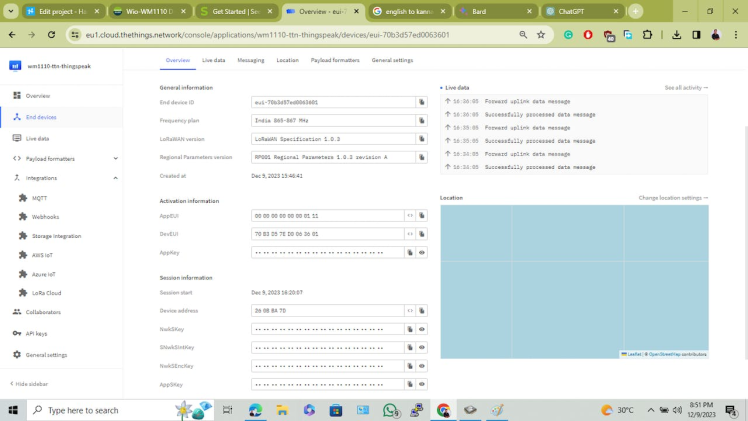Open API keys from sidebar

(x=36, y=333)
